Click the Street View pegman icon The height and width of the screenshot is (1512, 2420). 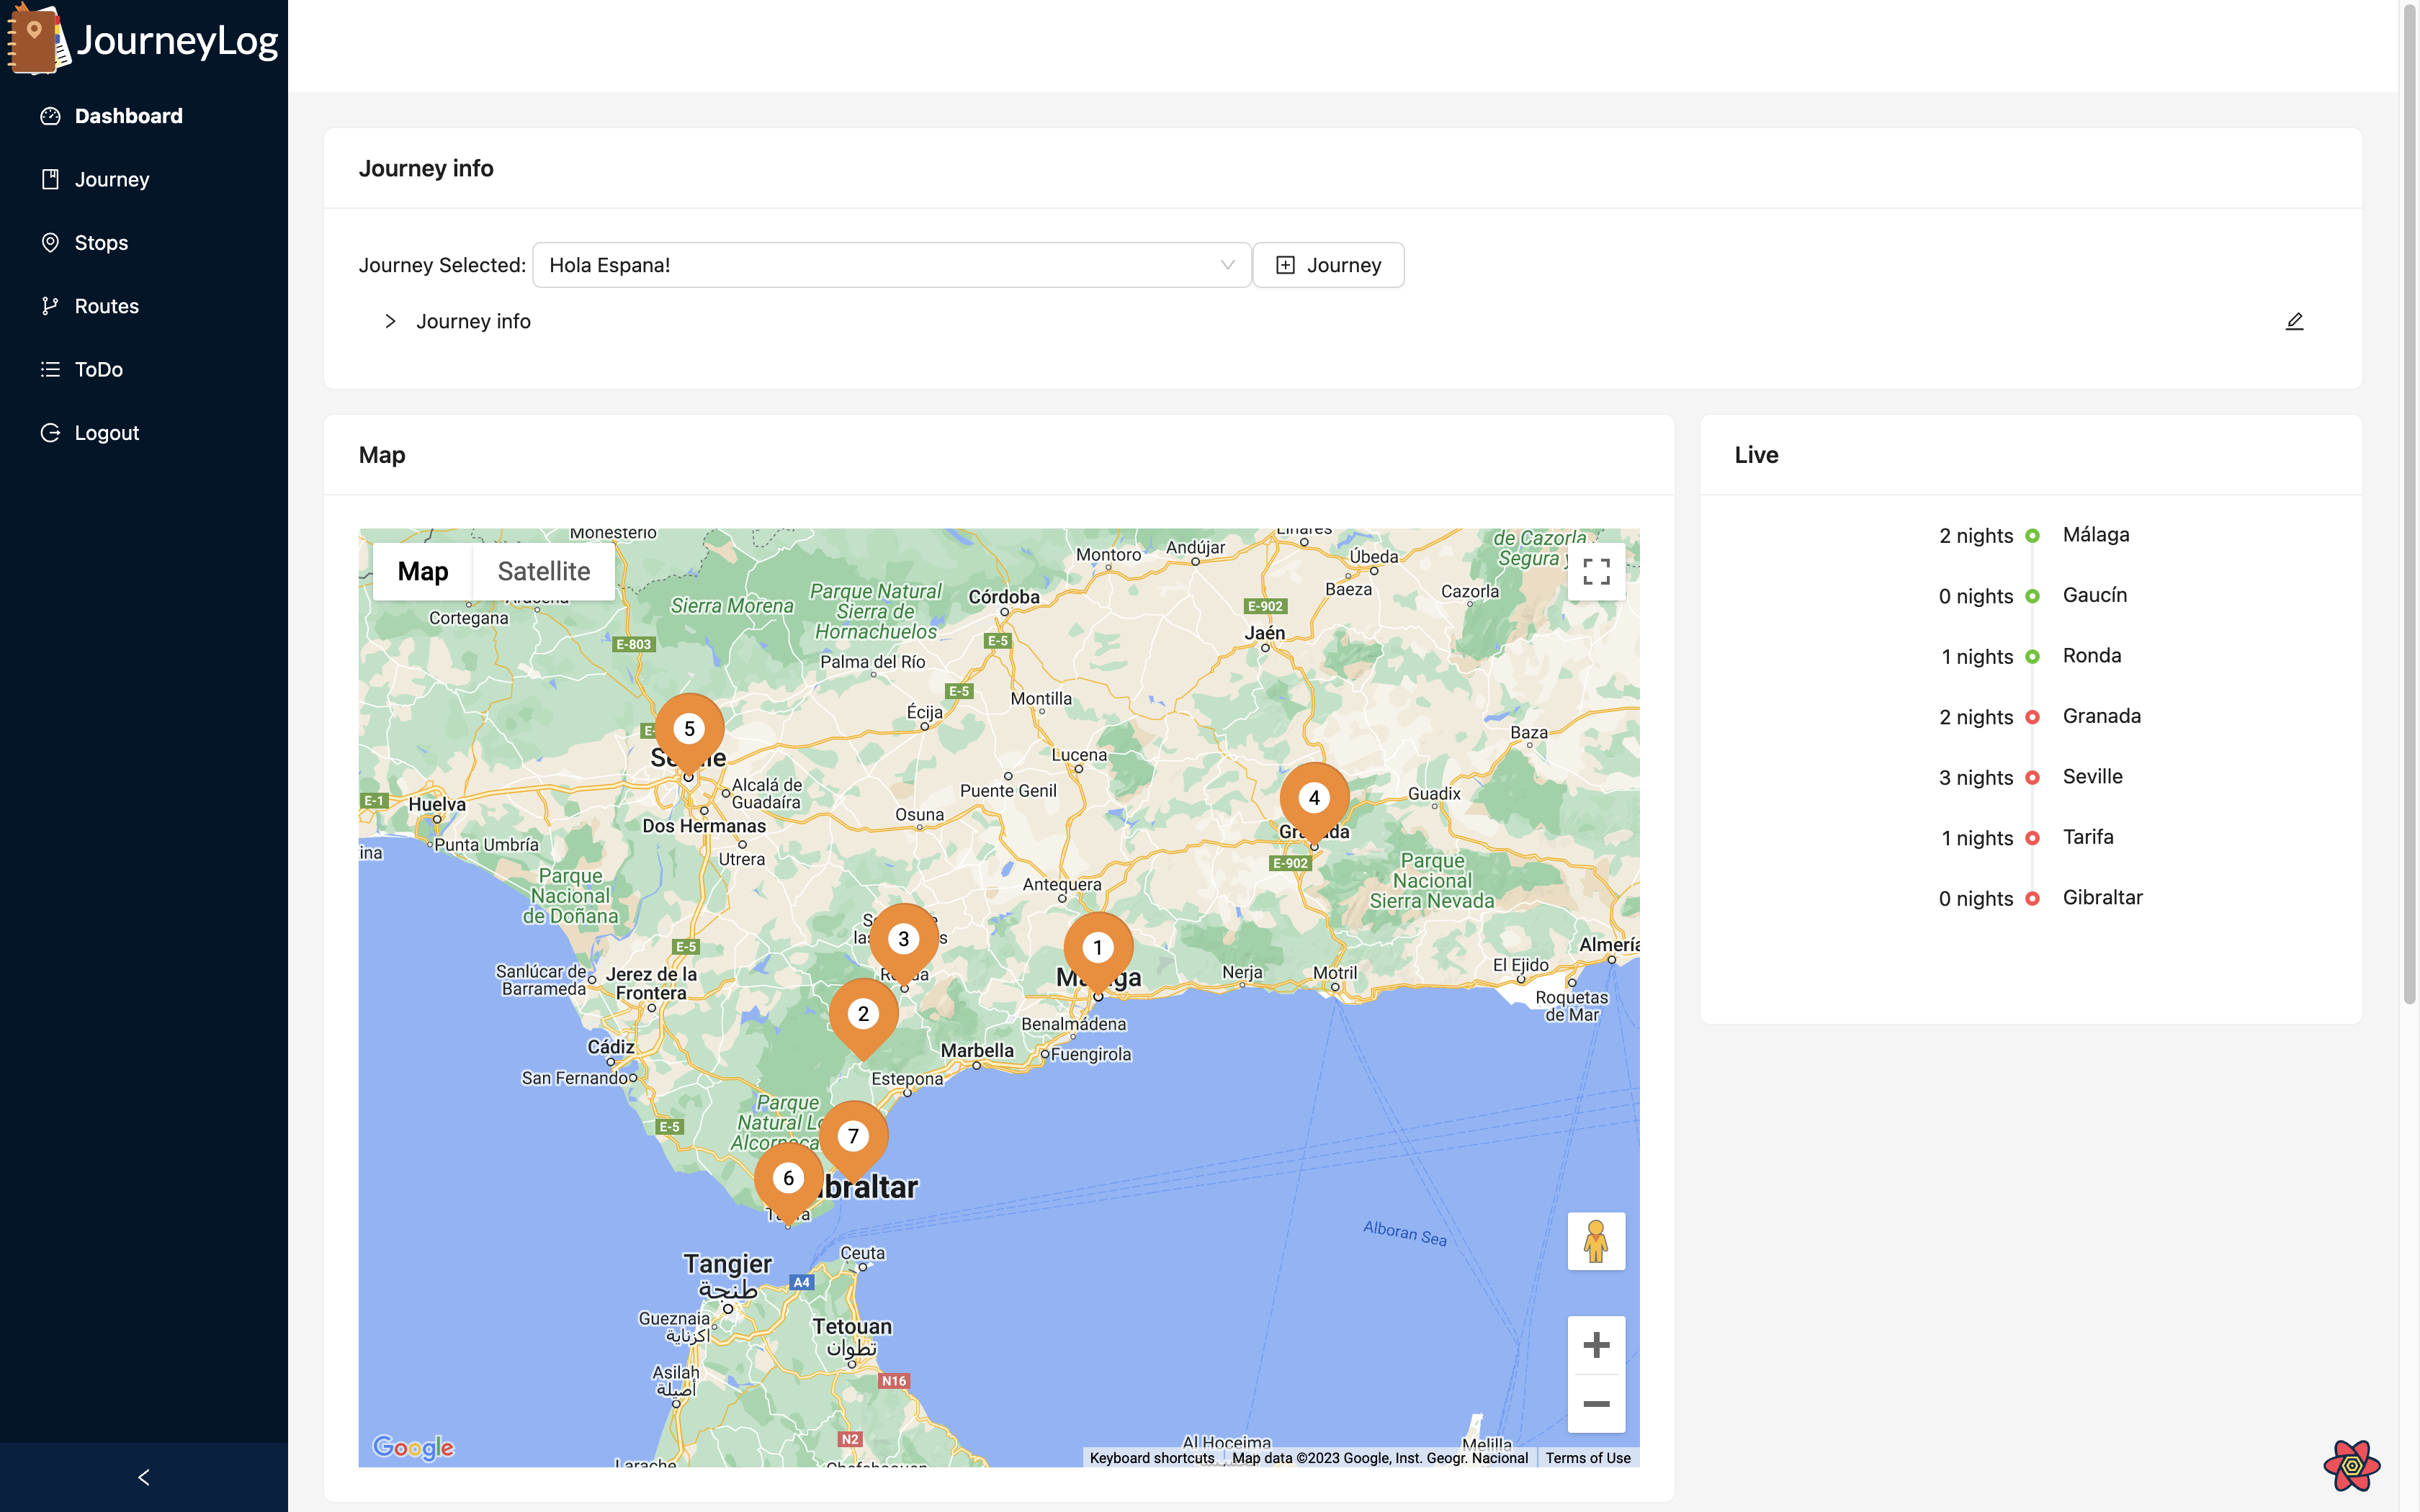pyautogui.click(x=1596, y=1241)
